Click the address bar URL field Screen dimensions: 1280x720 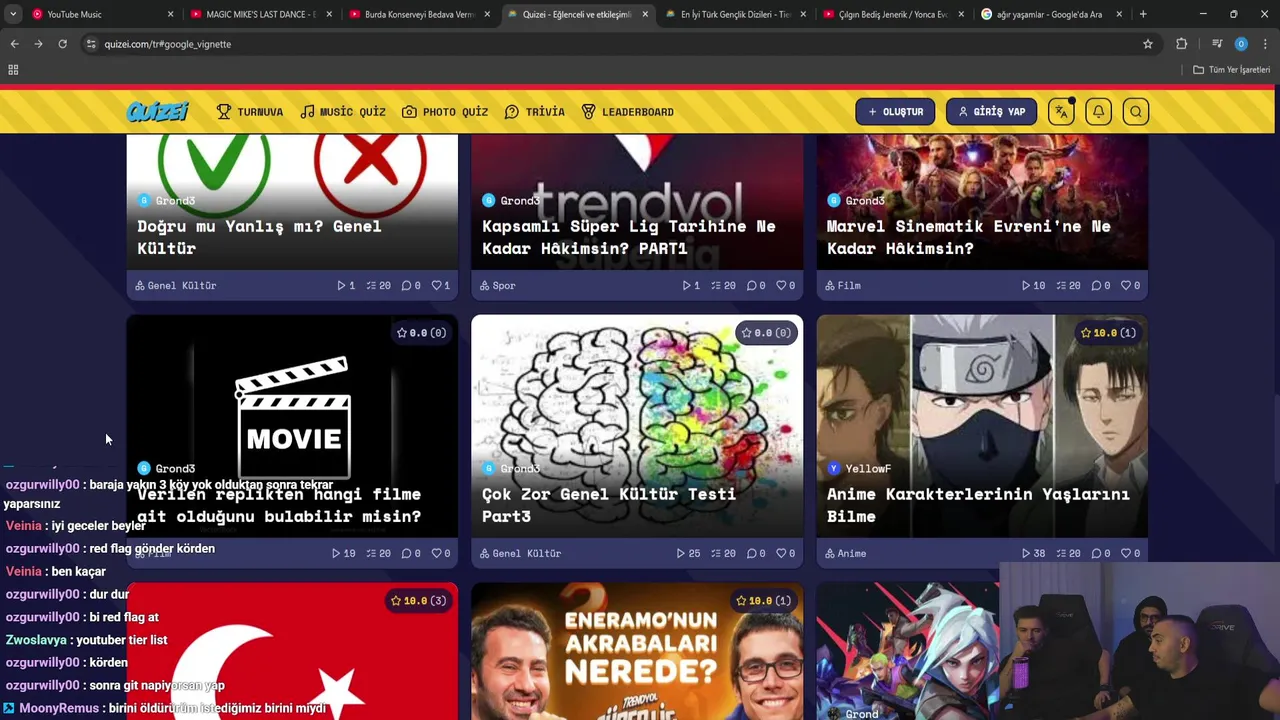610,44
